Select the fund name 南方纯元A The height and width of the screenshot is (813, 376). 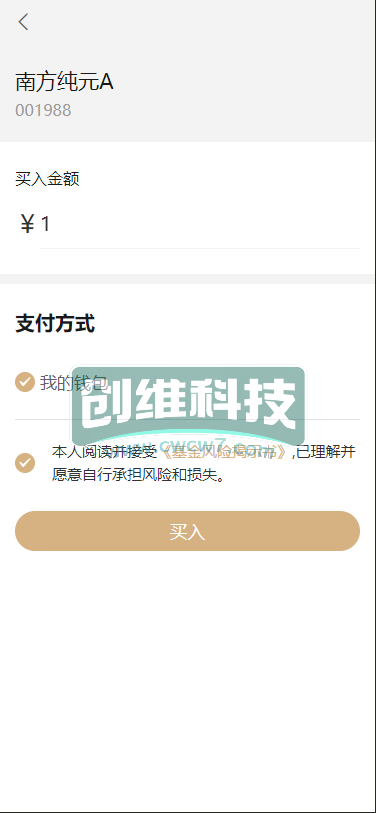tap(64, 82)
